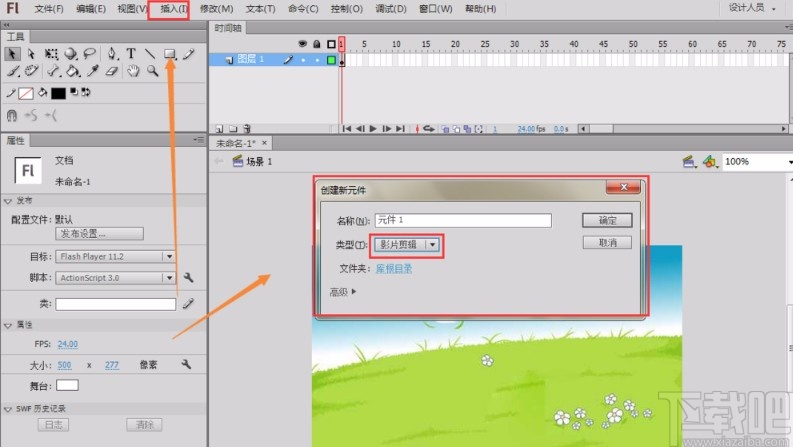The height and width of the screenshot is (447, 793).
Task: Expand the 高级 section in dialog
Action: click(343, 292)
